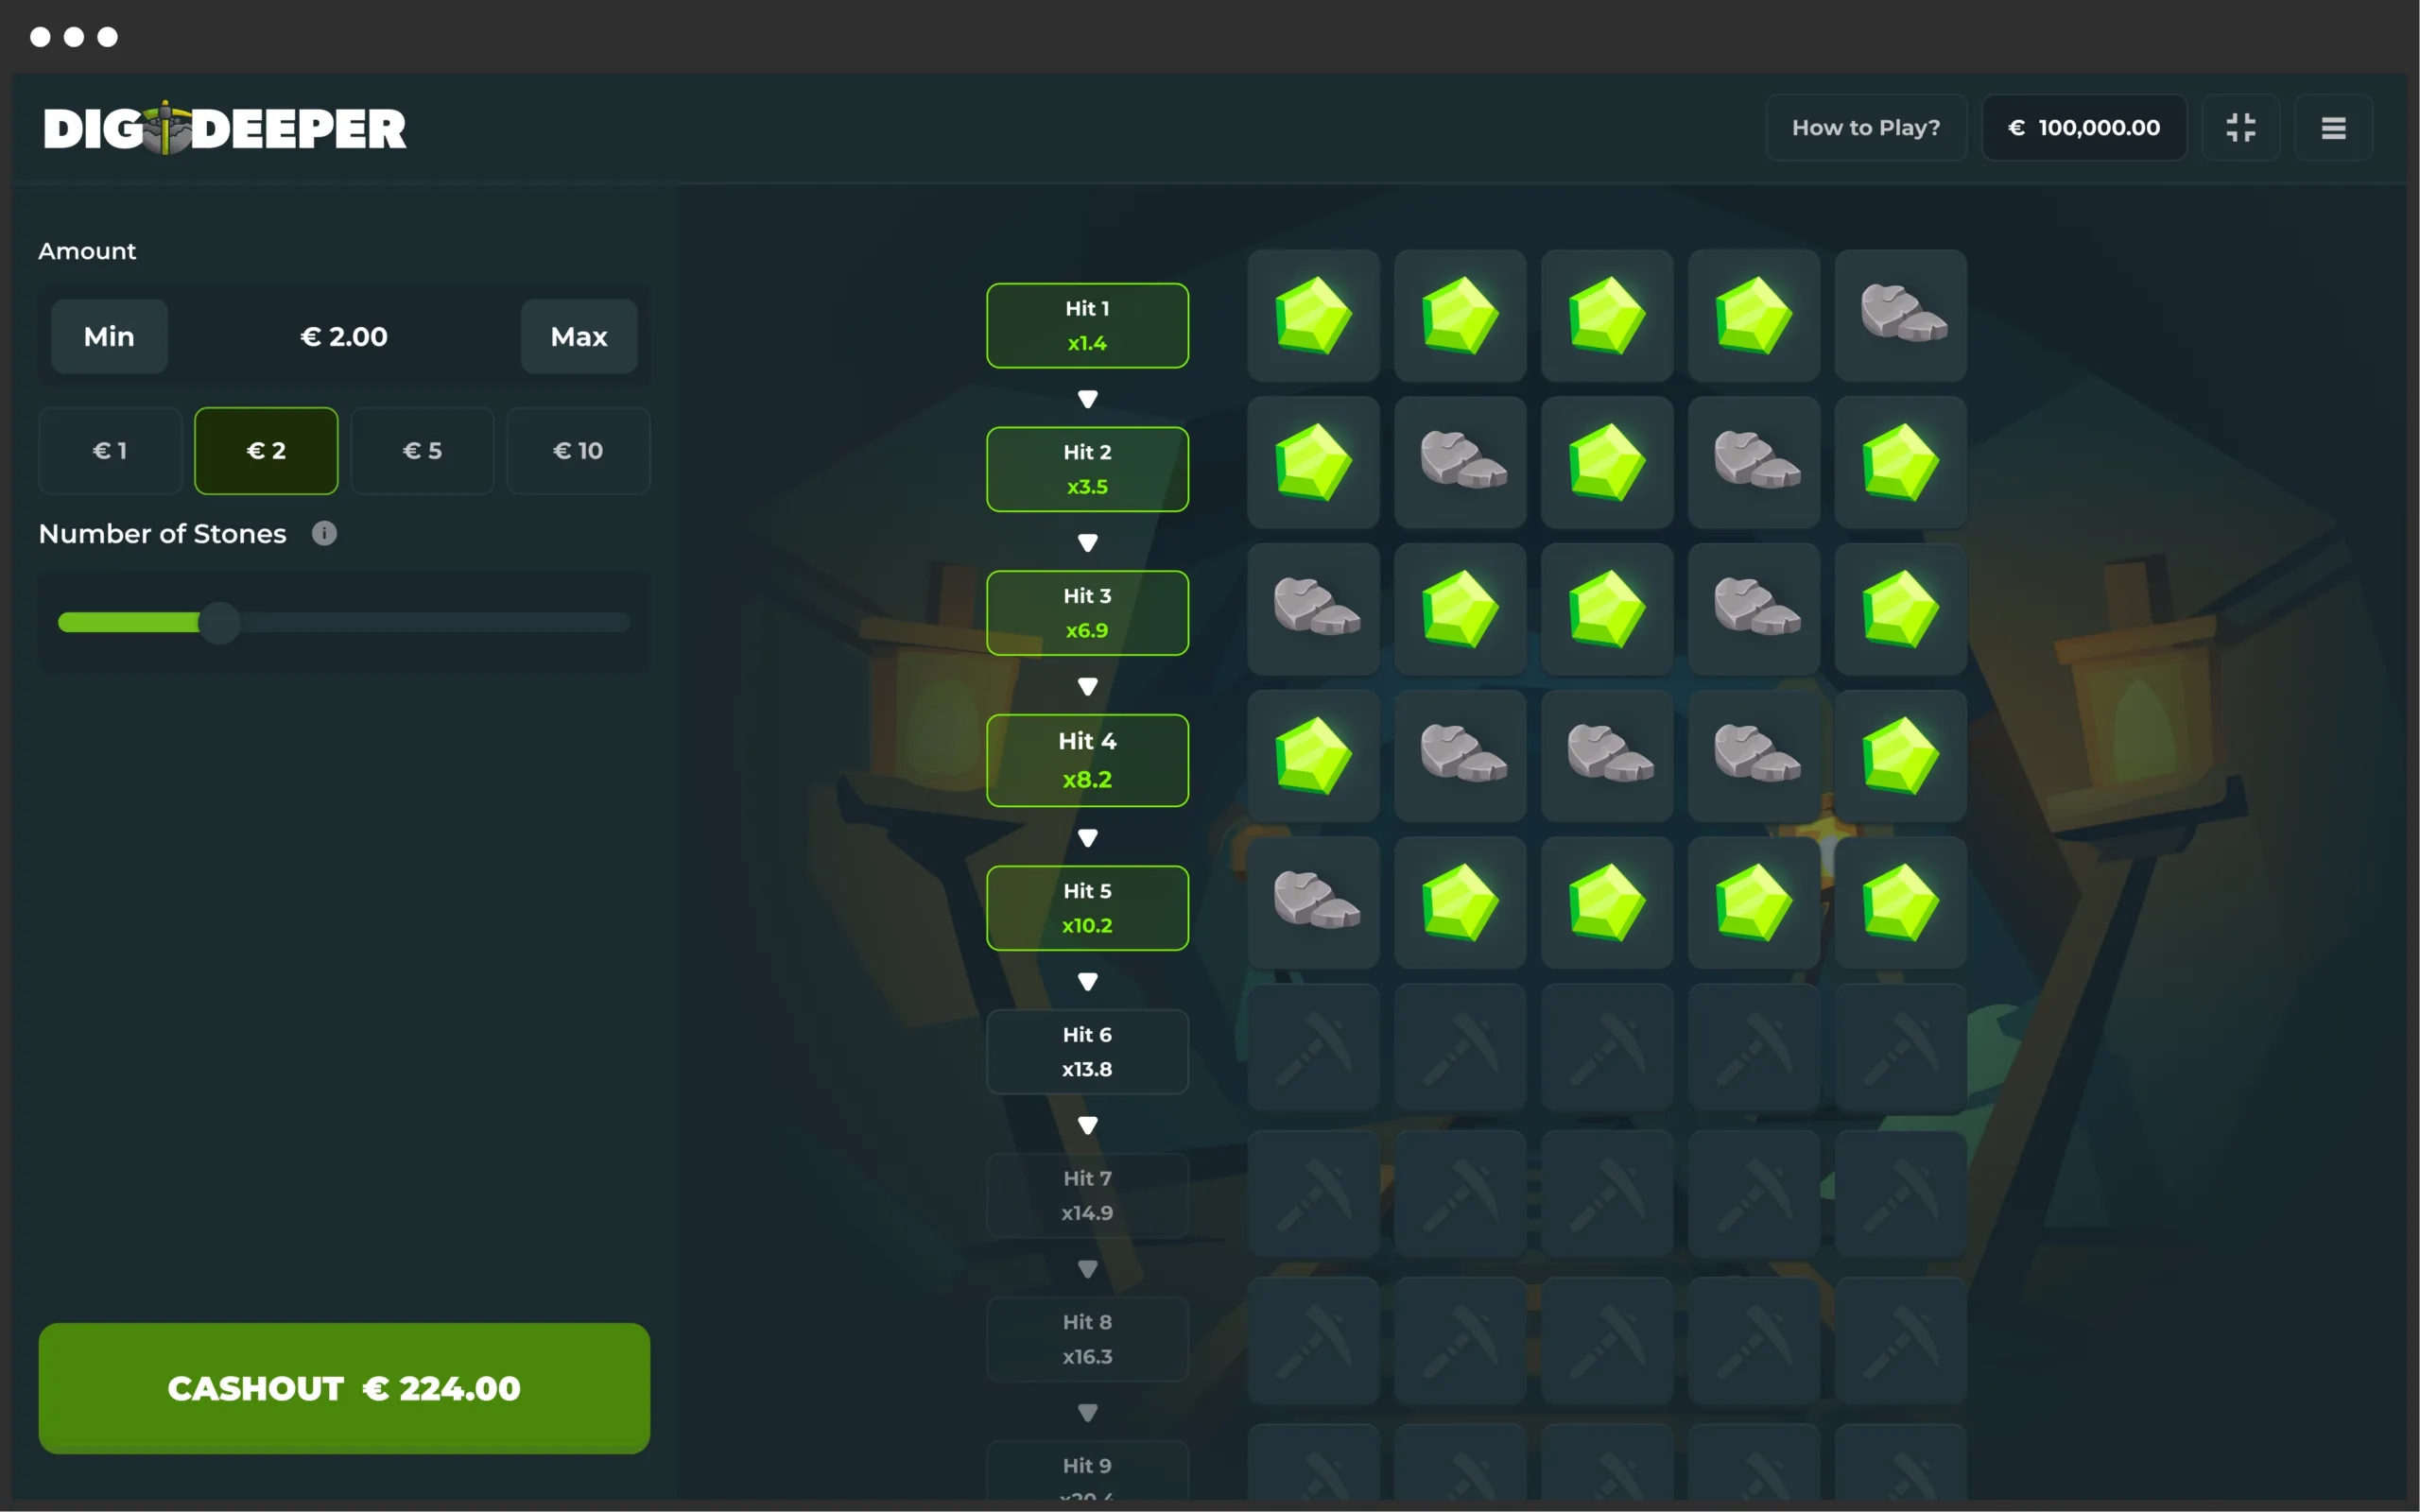Select the Hit 4 x8.2 multiplier box
The image size is (2420, 1512).
pos(1087,760)
